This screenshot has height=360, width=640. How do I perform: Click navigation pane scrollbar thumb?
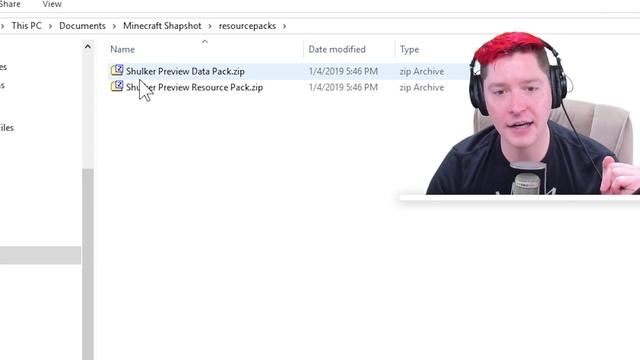pos(88,264)
